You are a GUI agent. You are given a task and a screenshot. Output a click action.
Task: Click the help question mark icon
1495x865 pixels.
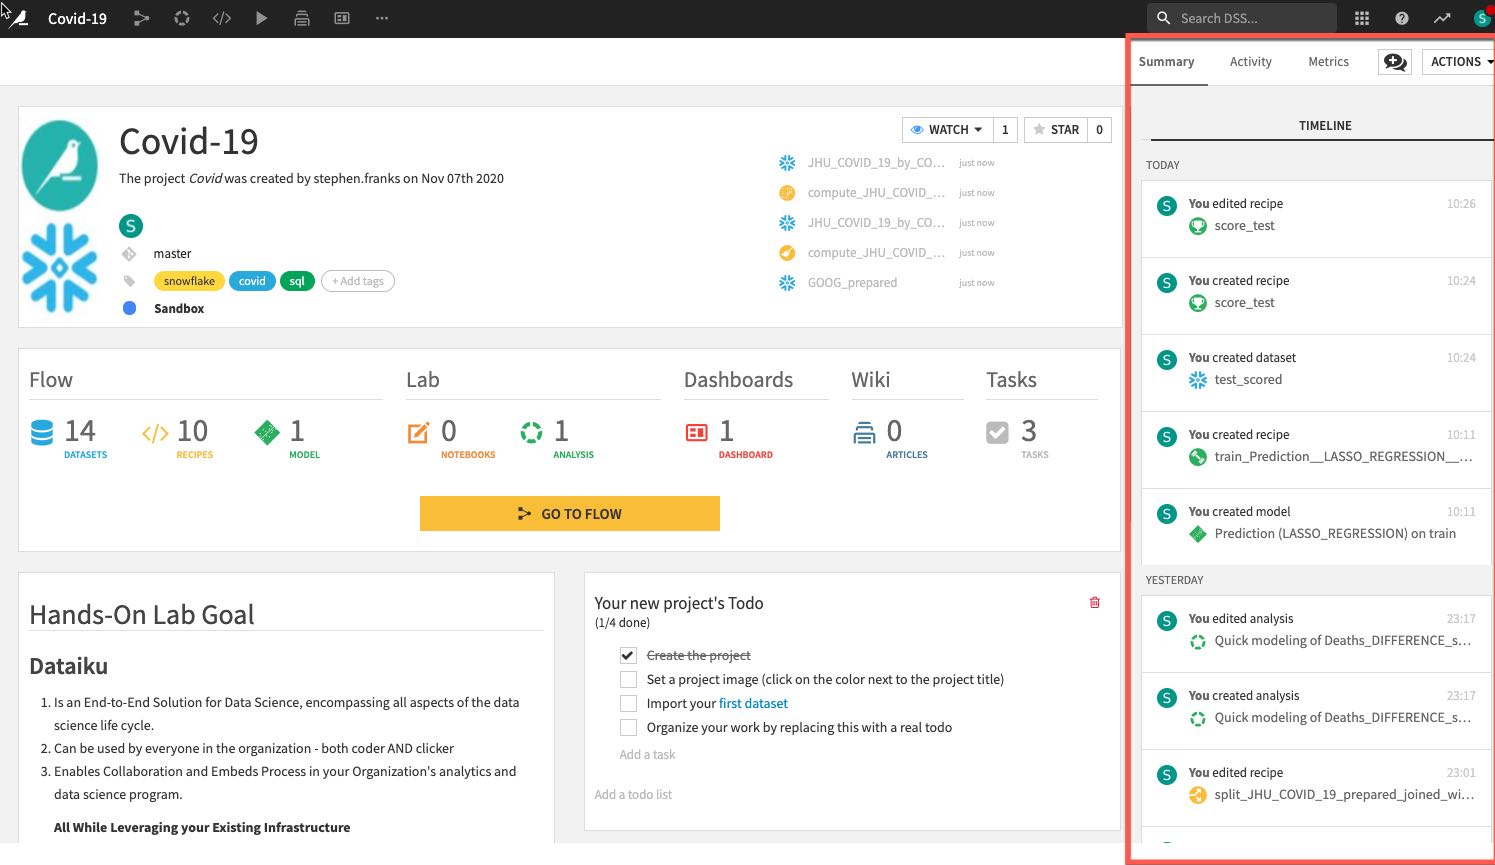(x=1401, y=18)
